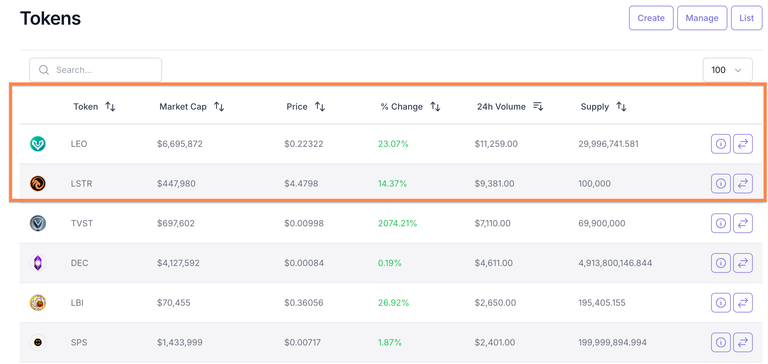Click swap icon for LSTR token
This screenshot has height=364, width=768.
coord(743,184)
